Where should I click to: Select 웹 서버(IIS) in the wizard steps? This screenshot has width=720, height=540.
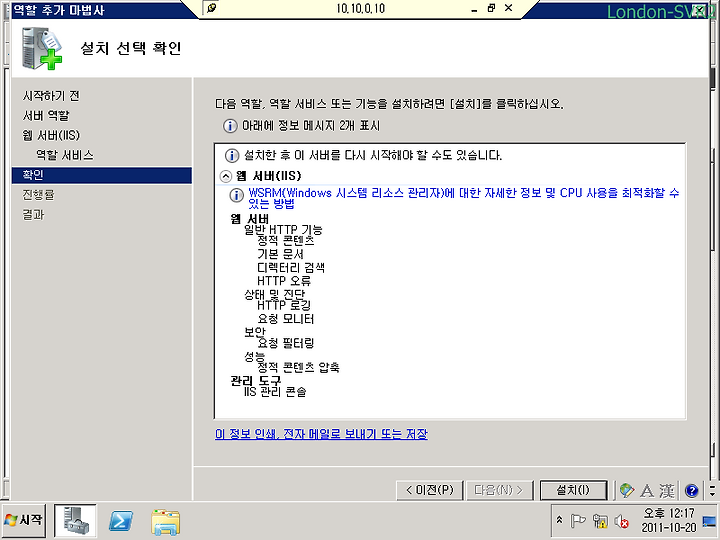pos(51,135)
